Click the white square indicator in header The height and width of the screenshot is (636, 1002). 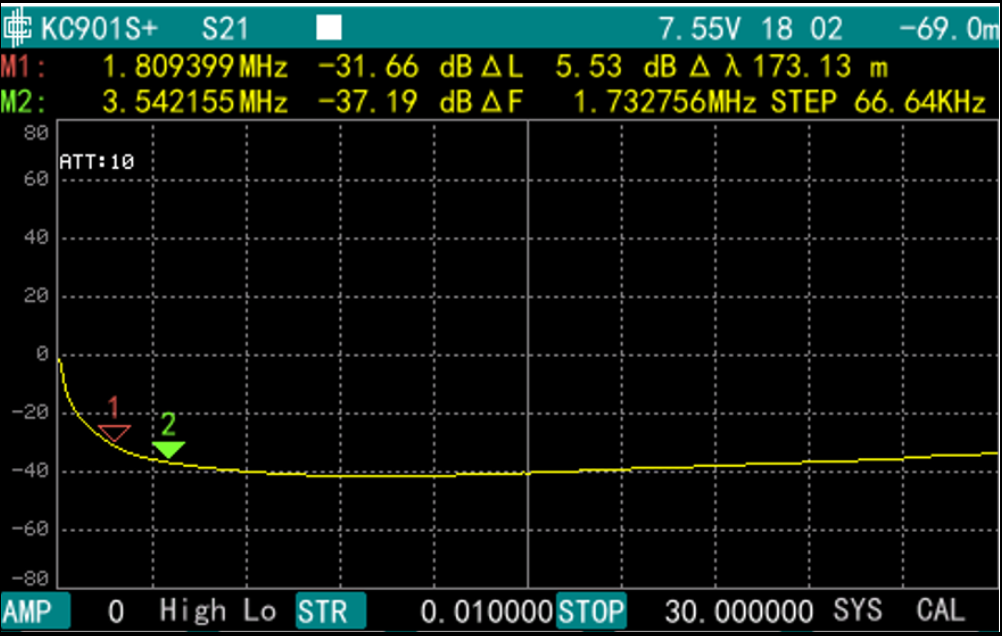(329, 28)
